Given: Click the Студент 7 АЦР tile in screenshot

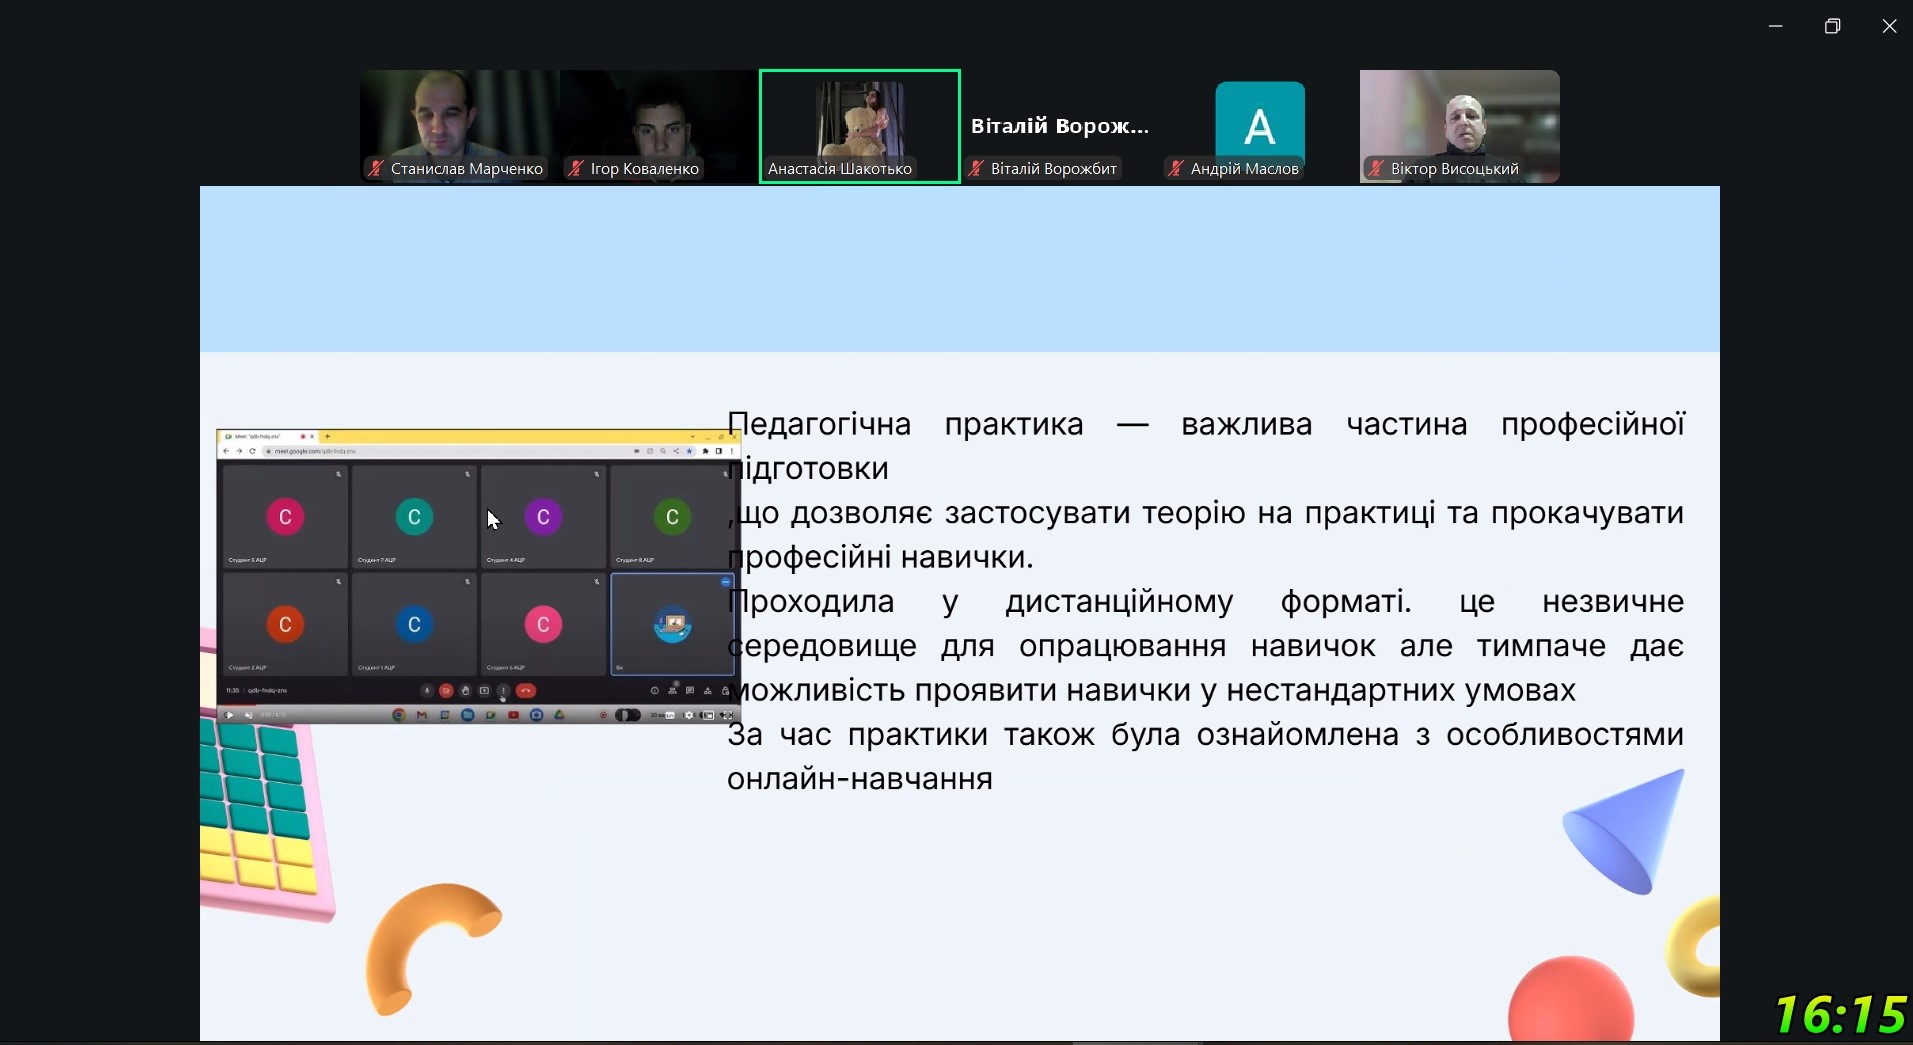Looking at the screenshot, I should (x=414, y=516).
